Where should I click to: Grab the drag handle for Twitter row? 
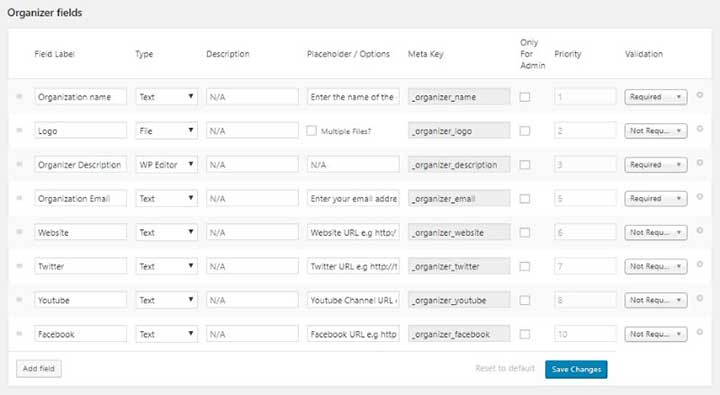19,266
